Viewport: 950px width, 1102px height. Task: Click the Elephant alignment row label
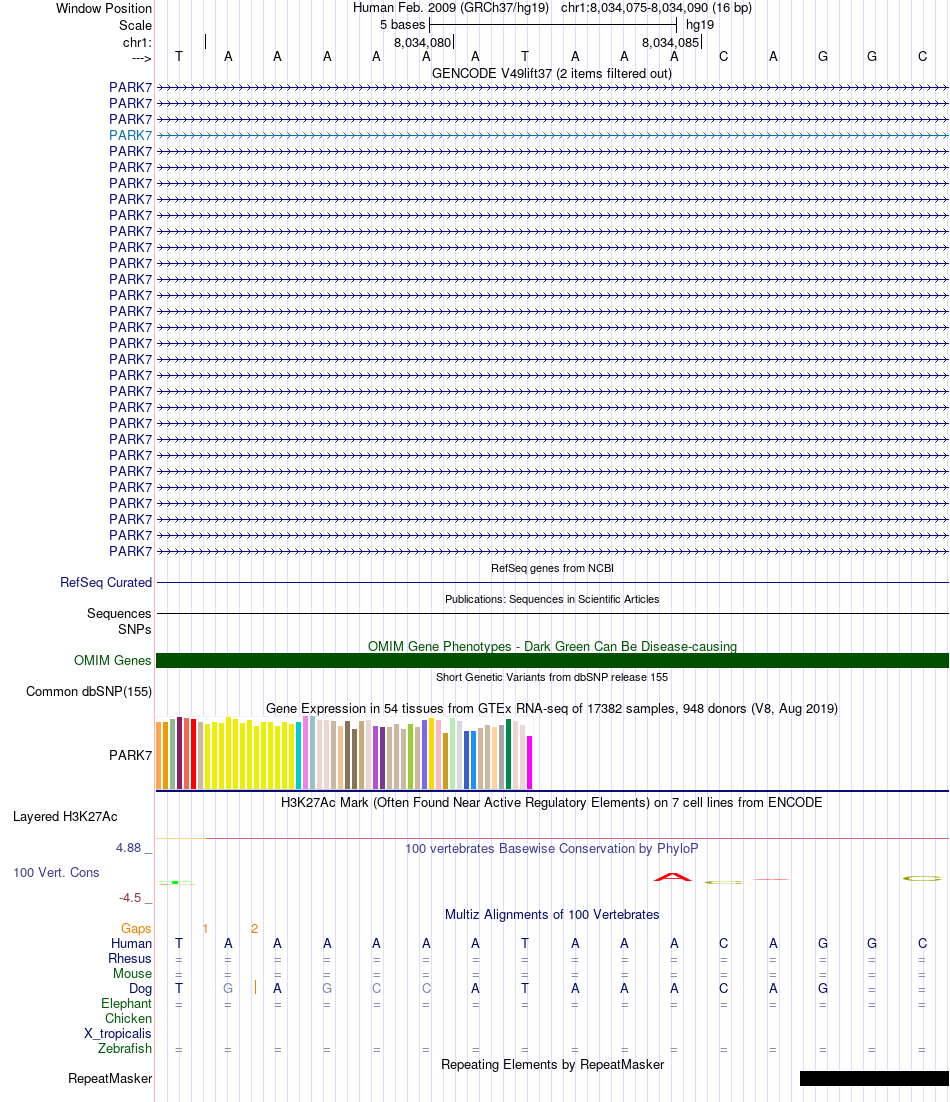point(126,1004)
